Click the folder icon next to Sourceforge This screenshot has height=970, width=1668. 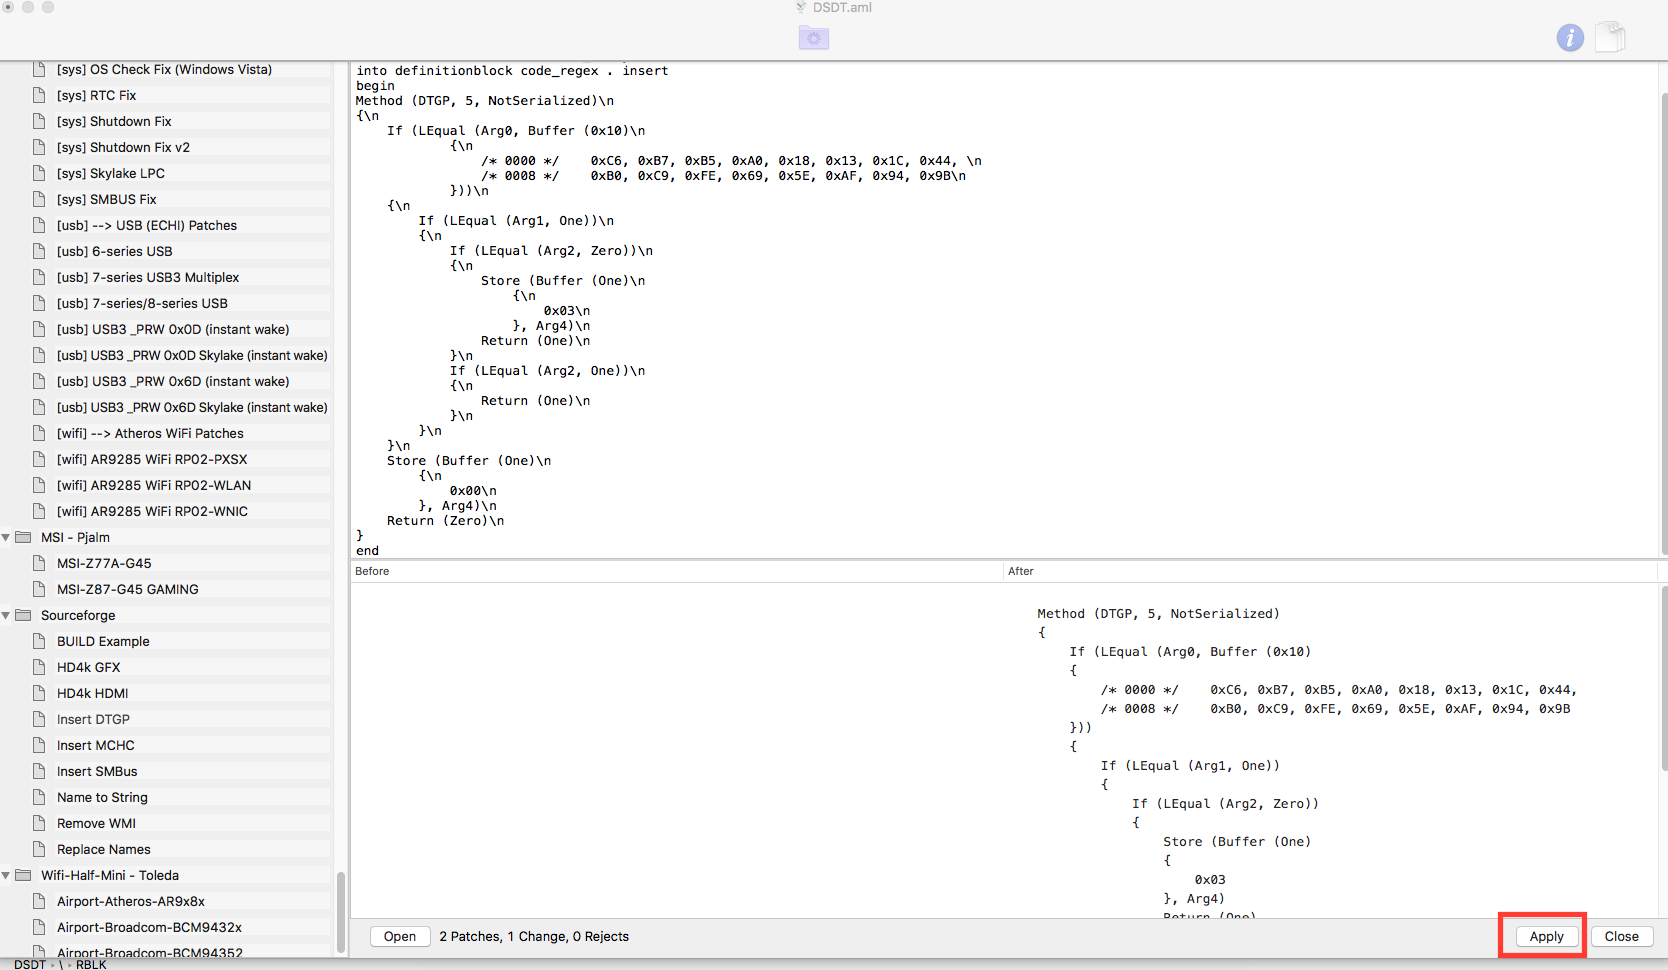(23, 615)
